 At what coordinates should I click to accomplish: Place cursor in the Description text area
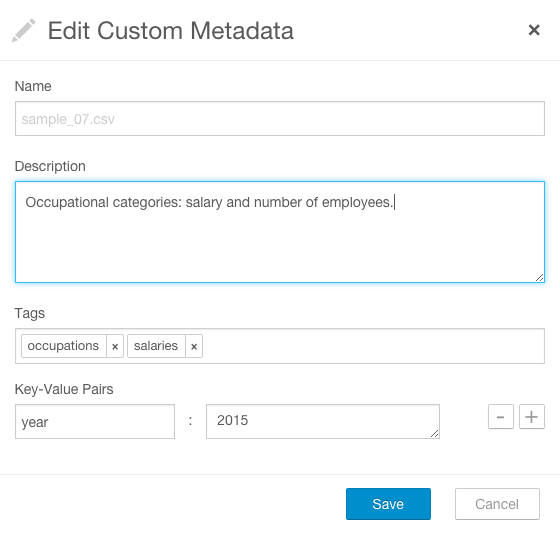280,232
